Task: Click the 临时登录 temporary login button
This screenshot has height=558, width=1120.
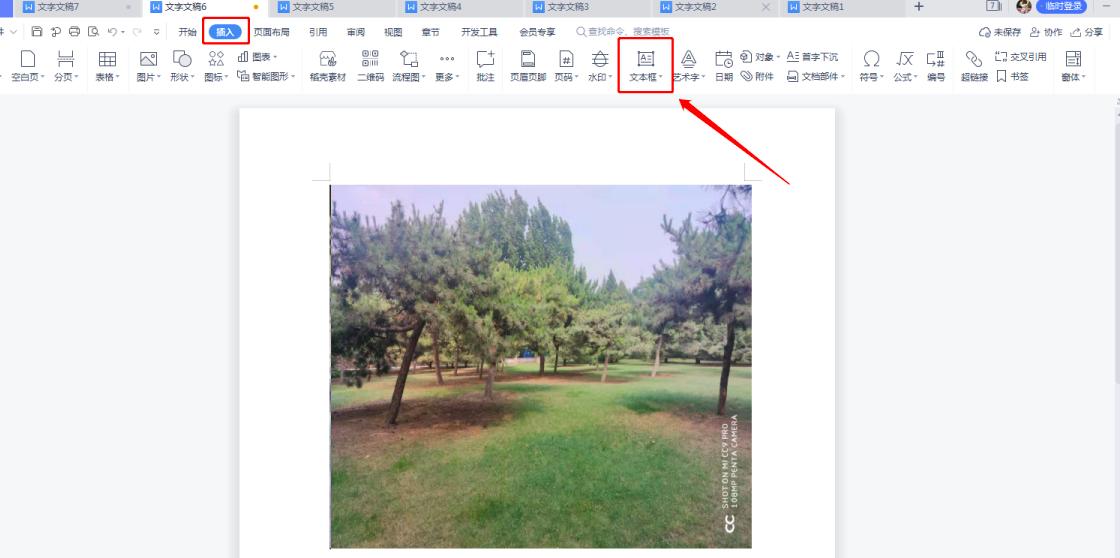Action: click(x=1061, y=6)
